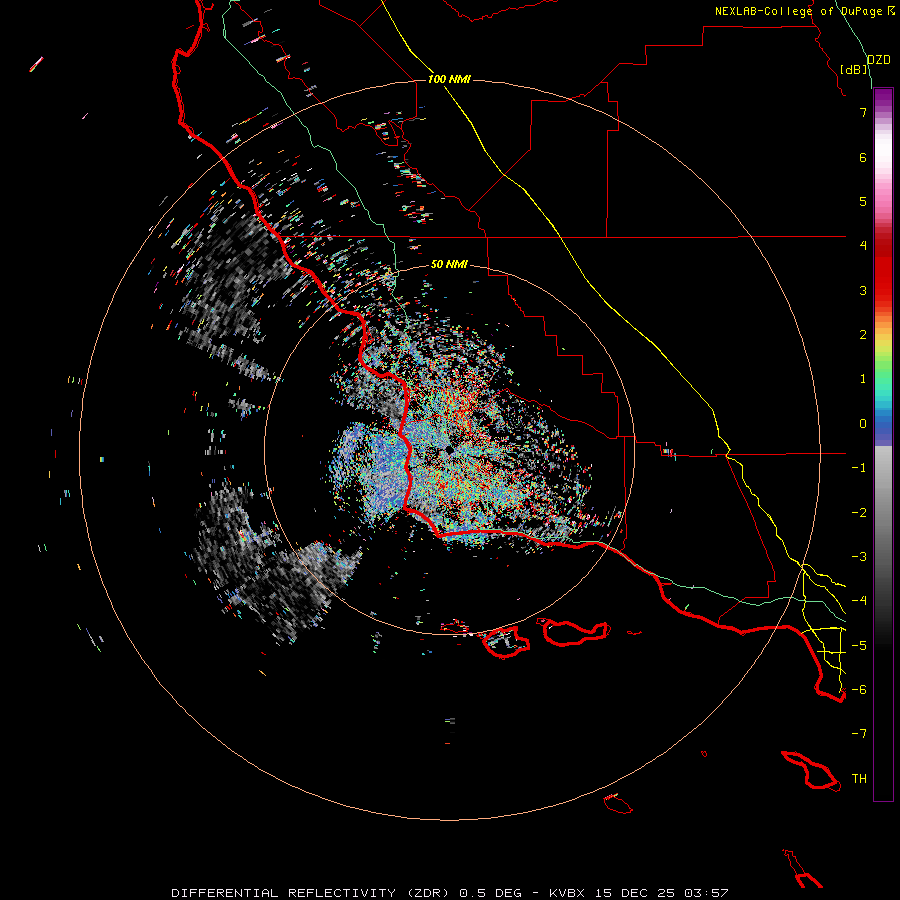
Task: Click the 15 DEC 25 03:57 timestamp
Action: [x=661, y=893]
